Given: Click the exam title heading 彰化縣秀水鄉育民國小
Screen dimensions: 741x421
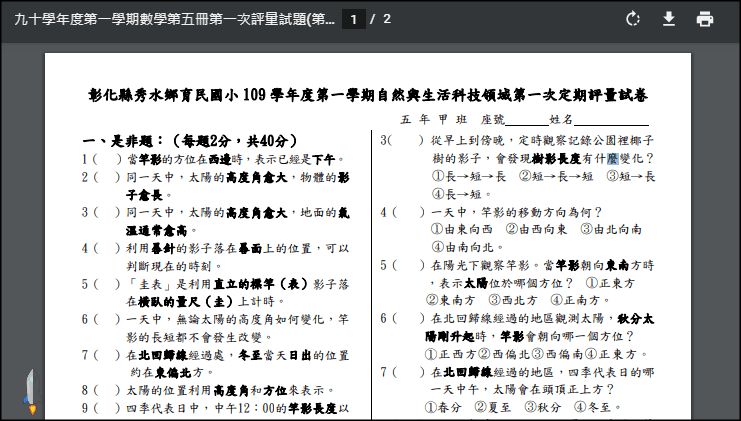Looking at the screenshot, I should pos(368,95).
